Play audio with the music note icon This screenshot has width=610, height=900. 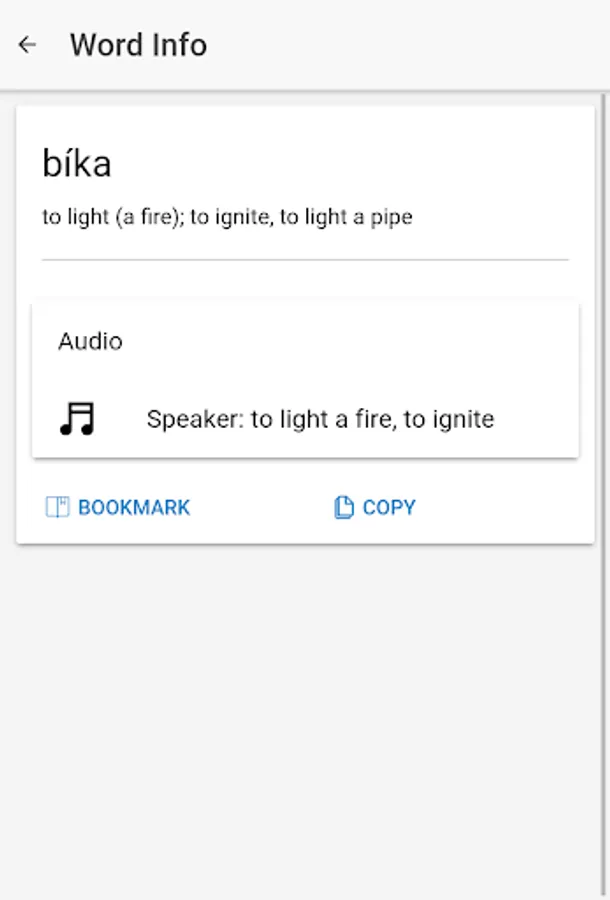tap(77, 418)
